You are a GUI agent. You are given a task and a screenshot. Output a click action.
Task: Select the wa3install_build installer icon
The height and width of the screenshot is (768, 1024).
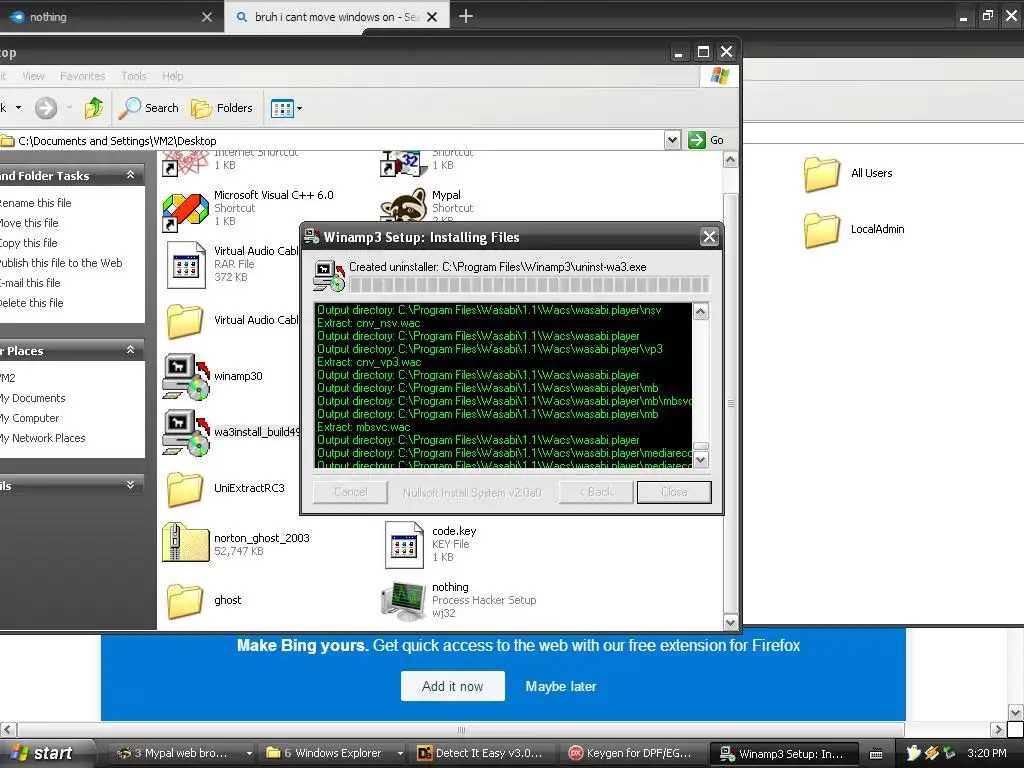(x=185, y=432)
